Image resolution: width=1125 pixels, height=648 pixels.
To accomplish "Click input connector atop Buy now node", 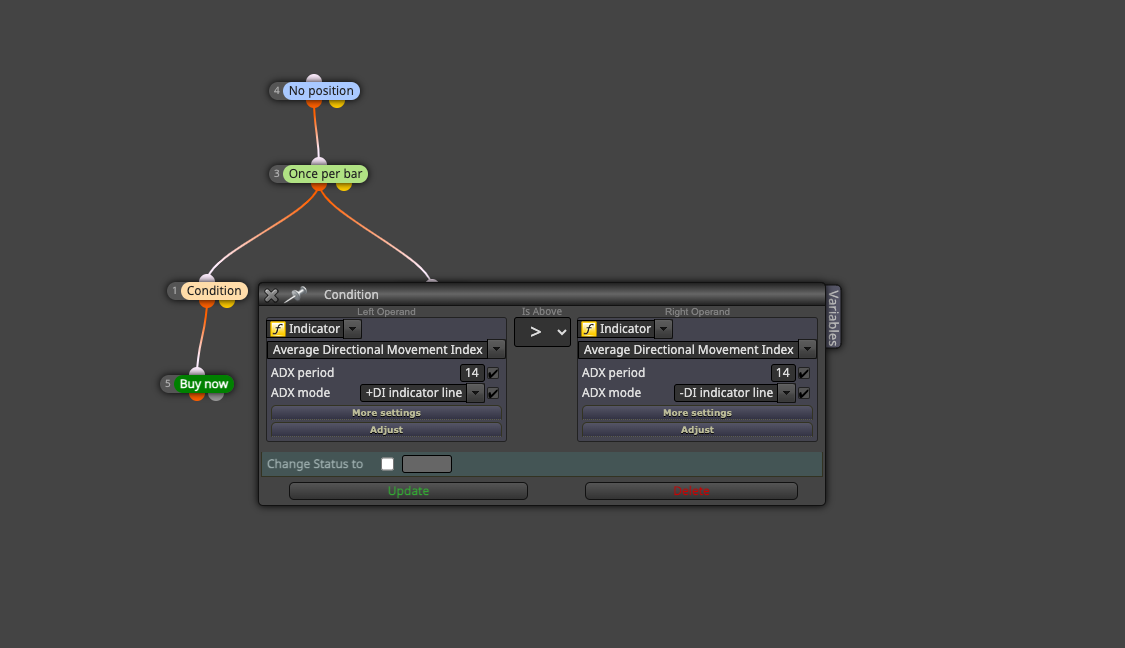I will pos(197,372).
